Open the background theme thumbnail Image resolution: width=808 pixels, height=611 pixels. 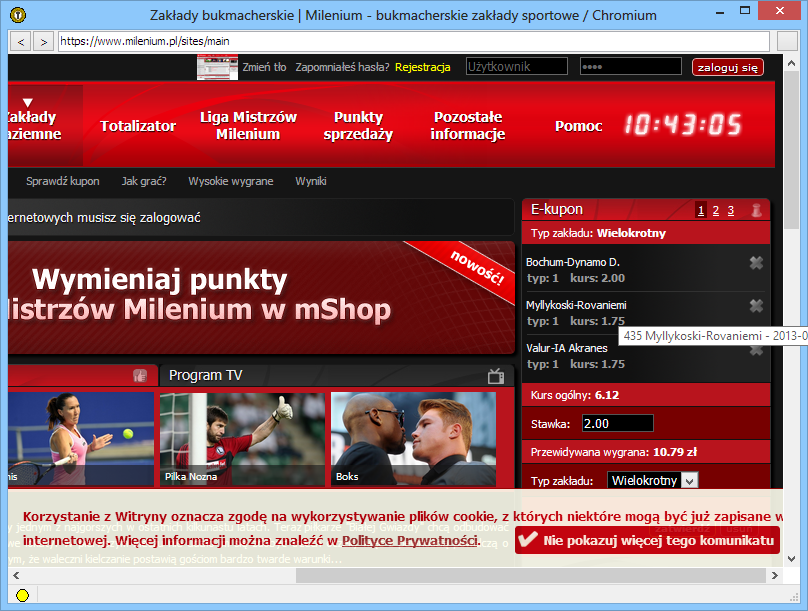click(217, 67)
